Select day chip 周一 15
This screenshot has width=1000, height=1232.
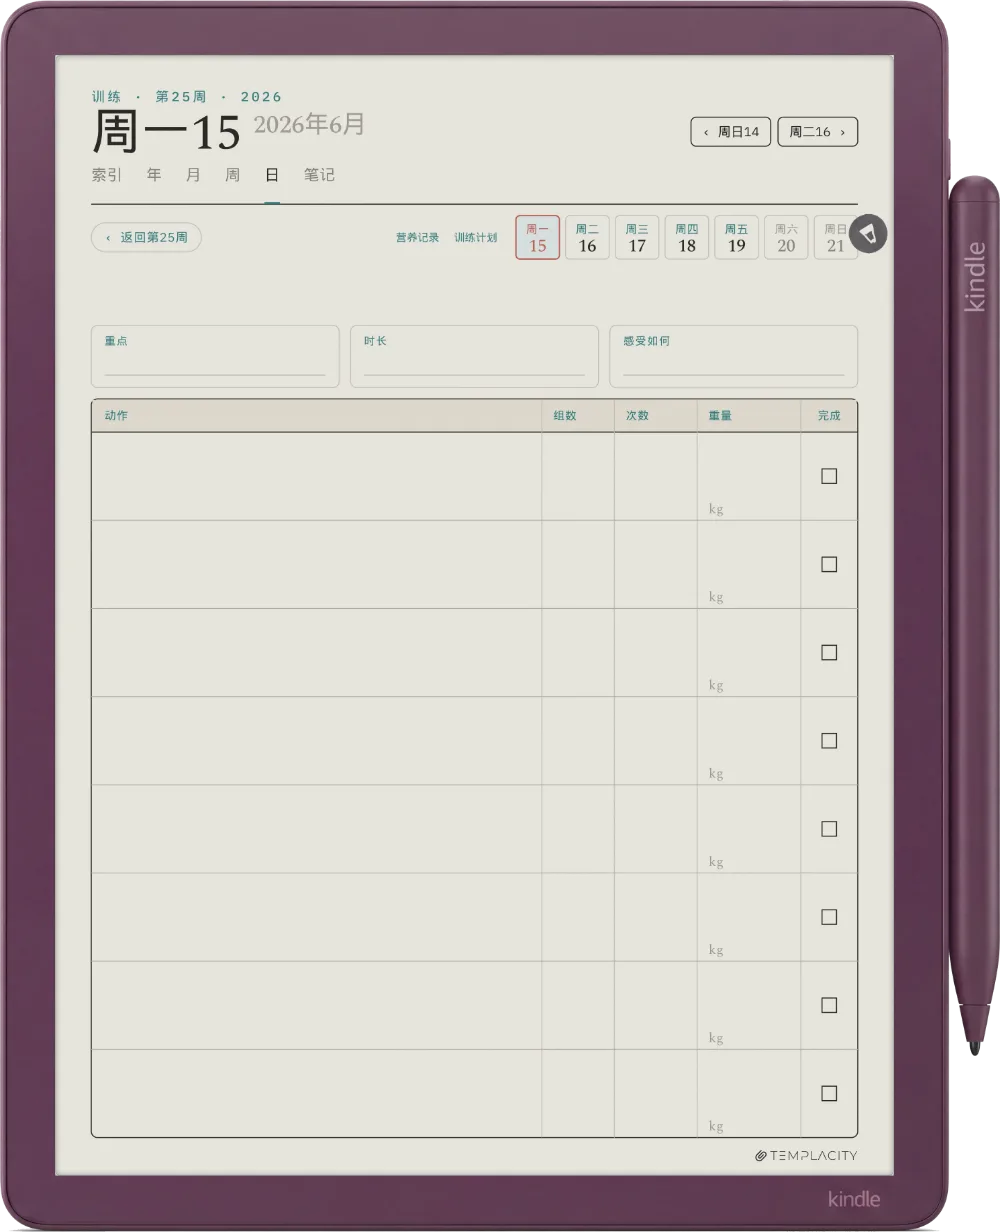click(x=538, y=238)
